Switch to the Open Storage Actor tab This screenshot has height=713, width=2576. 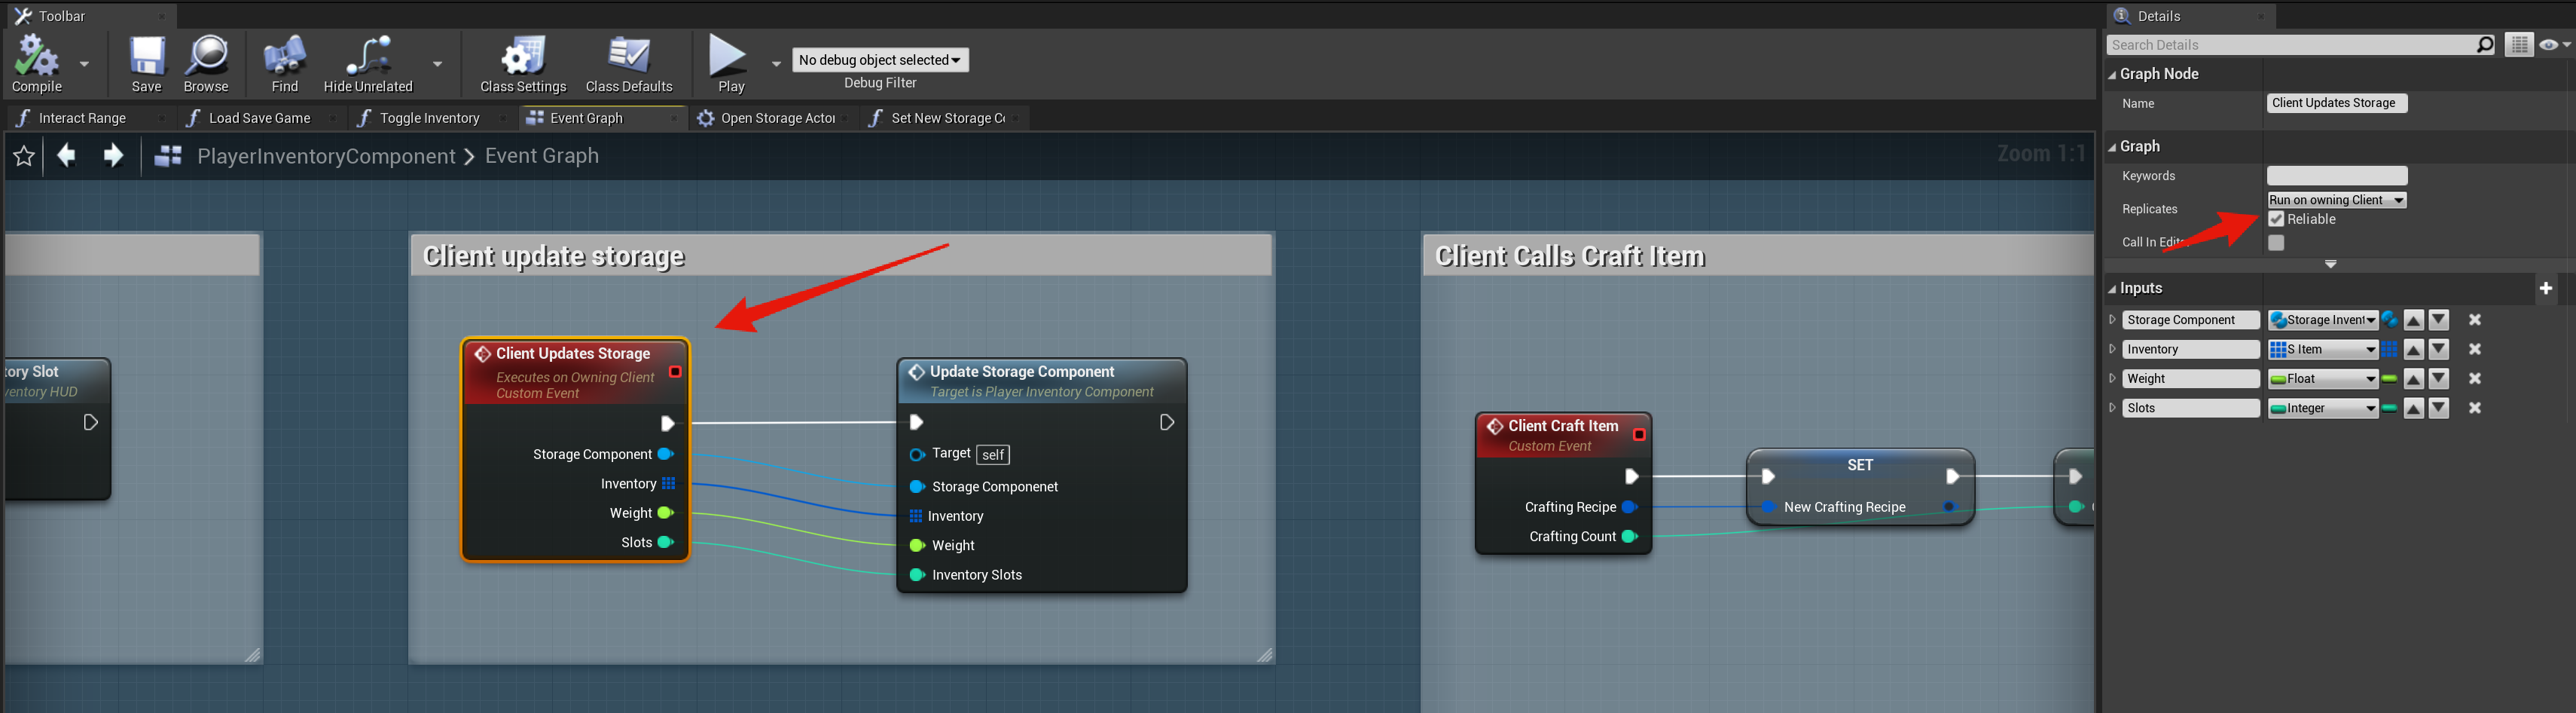[x=777, y=118]
